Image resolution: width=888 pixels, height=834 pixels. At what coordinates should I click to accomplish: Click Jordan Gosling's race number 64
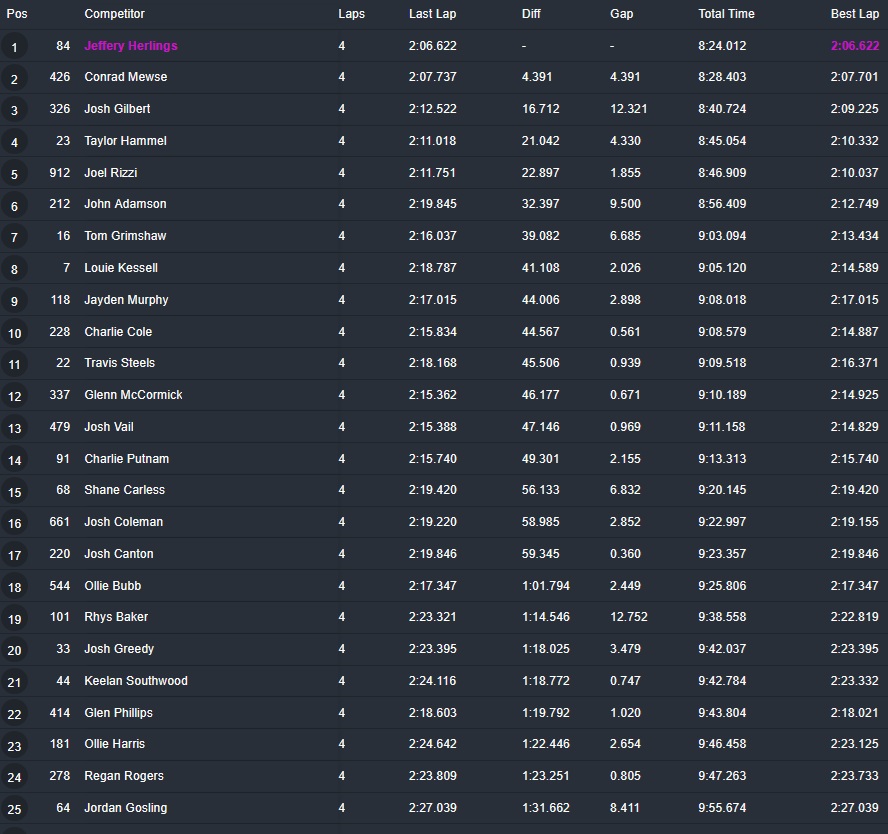[63, 808]
